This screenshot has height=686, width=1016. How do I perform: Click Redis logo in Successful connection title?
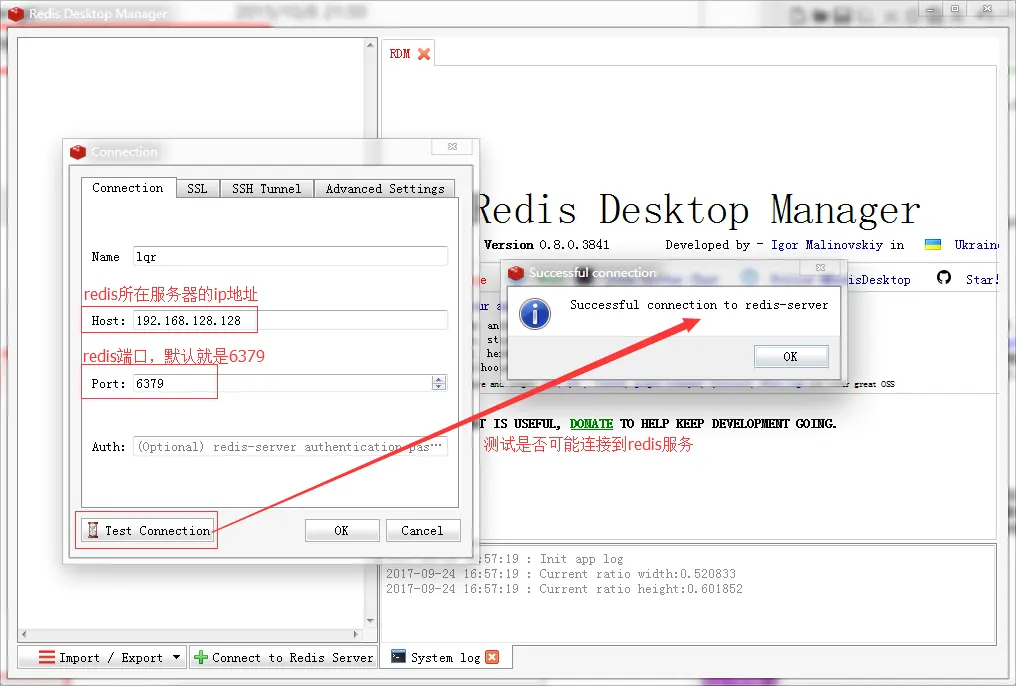pyautogui.click(x=516, y=273)
